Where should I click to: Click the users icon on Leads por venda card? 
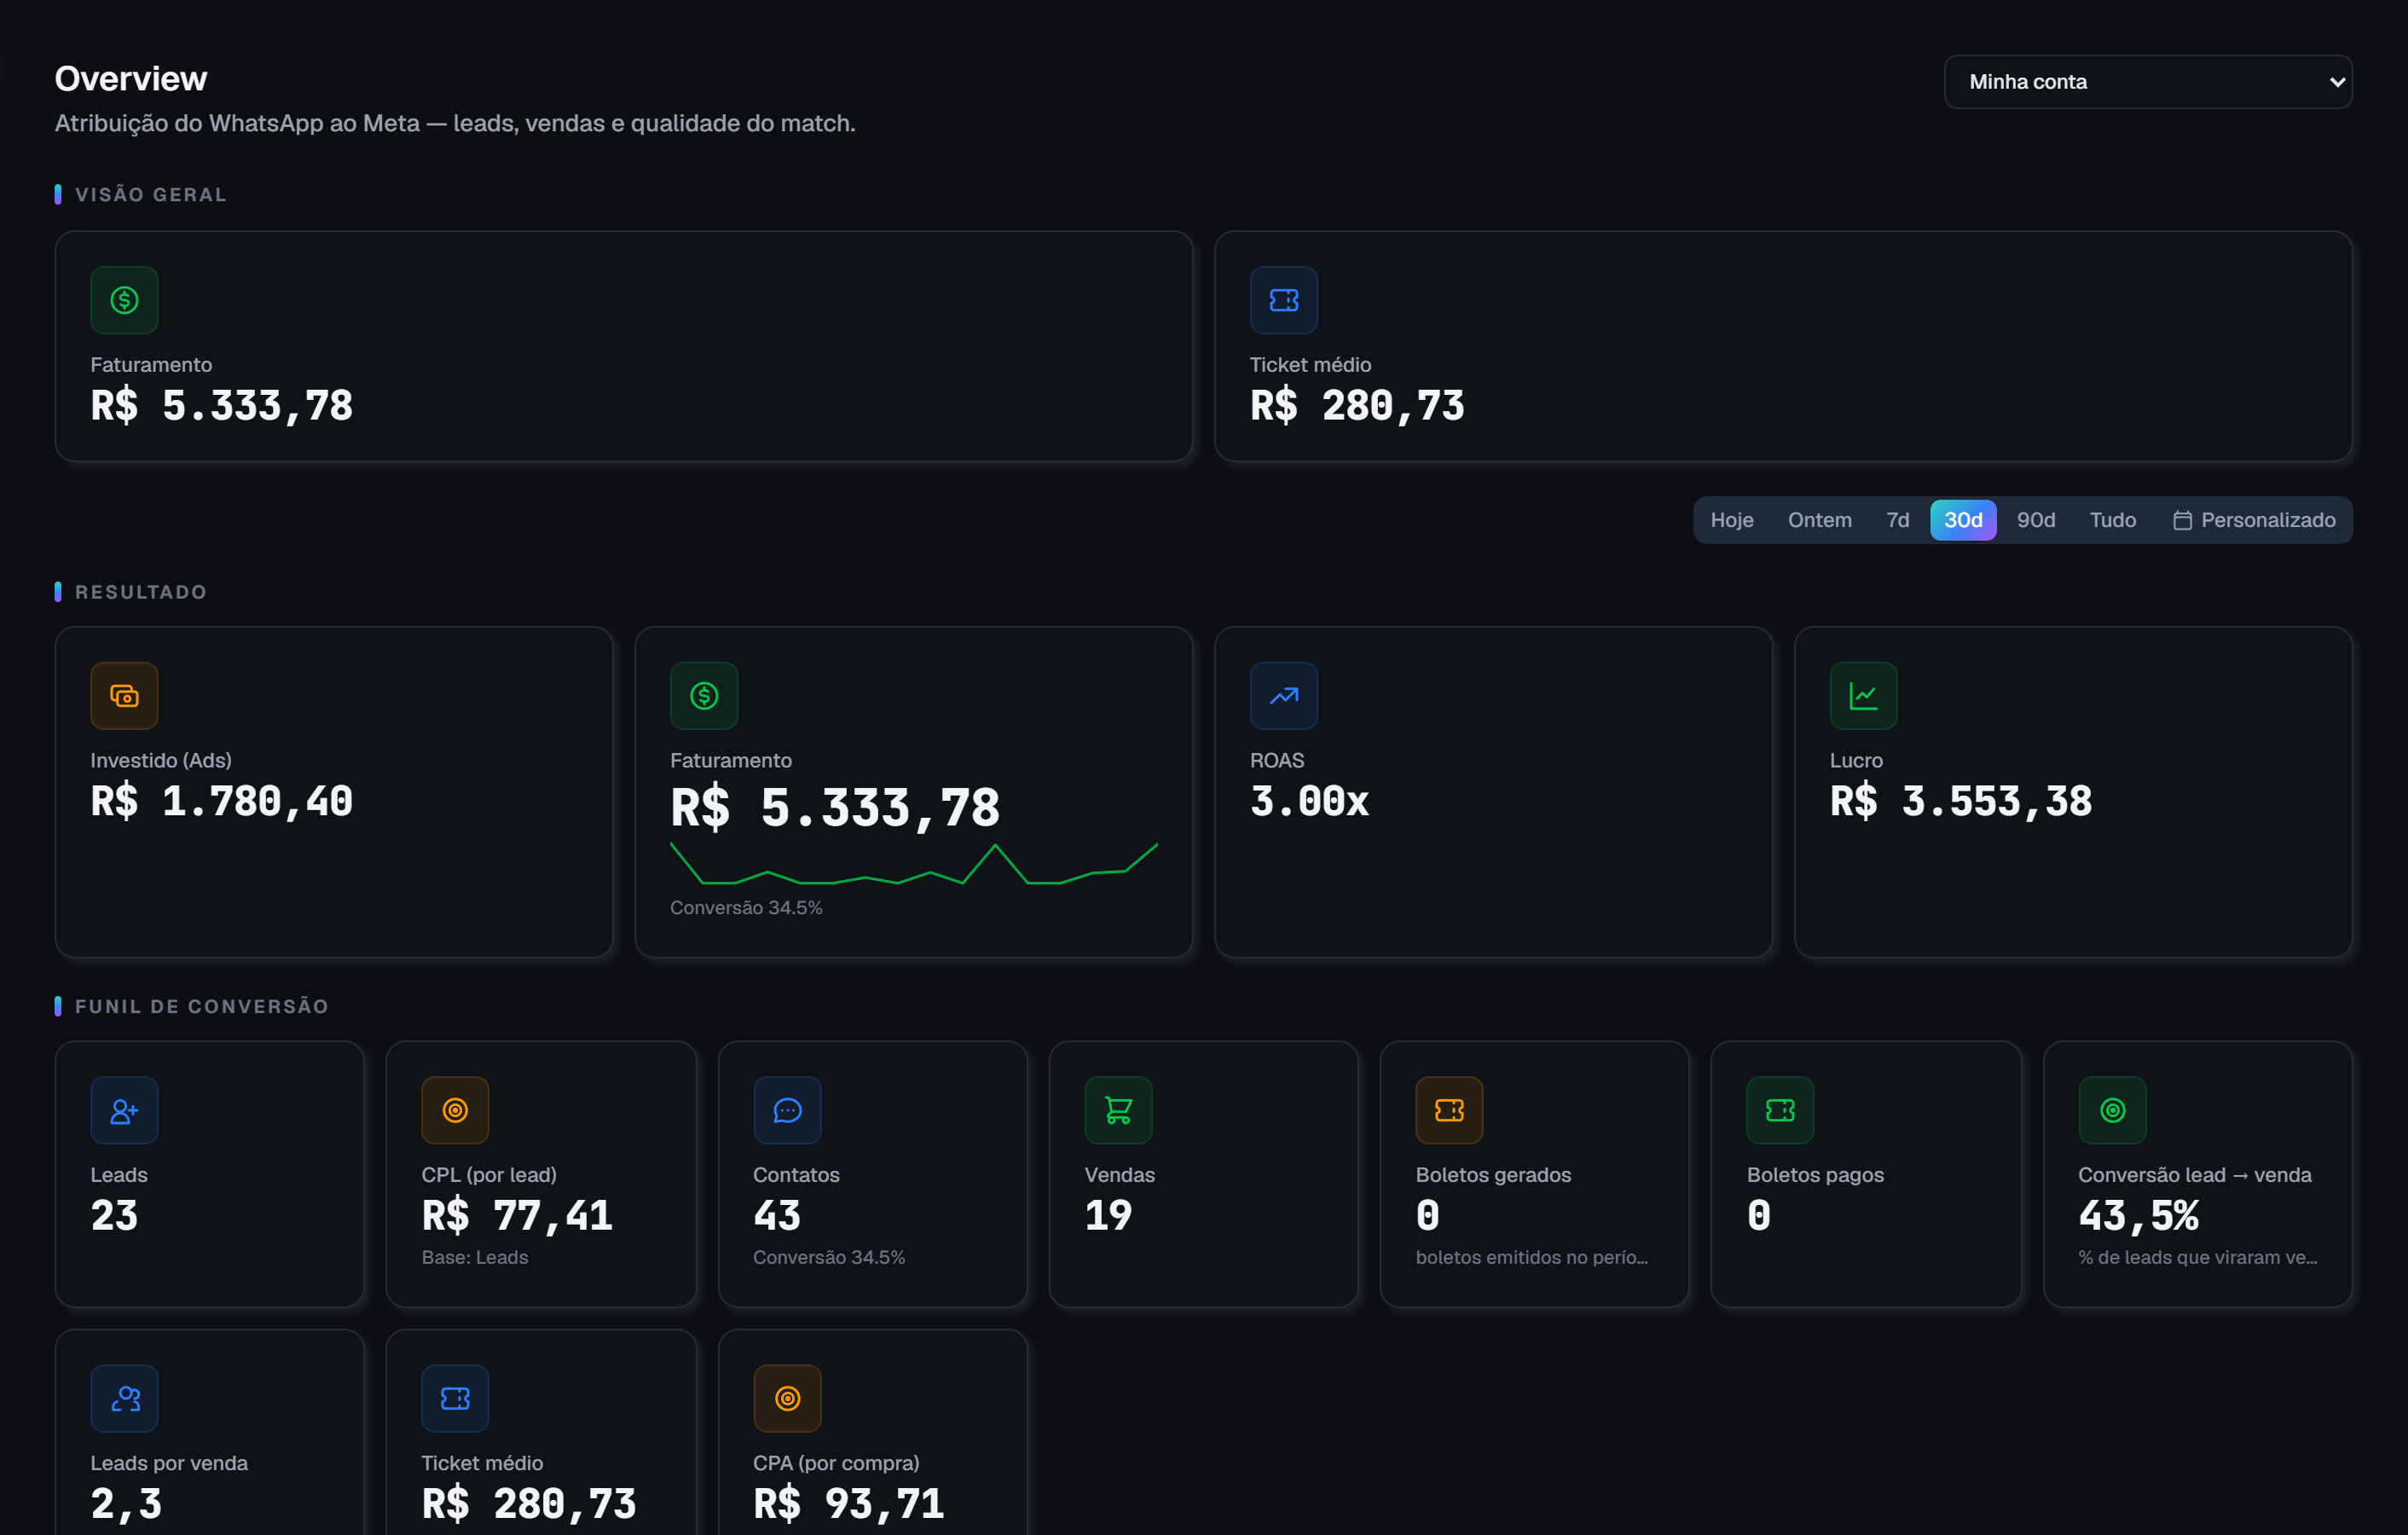pos(124,1398)
